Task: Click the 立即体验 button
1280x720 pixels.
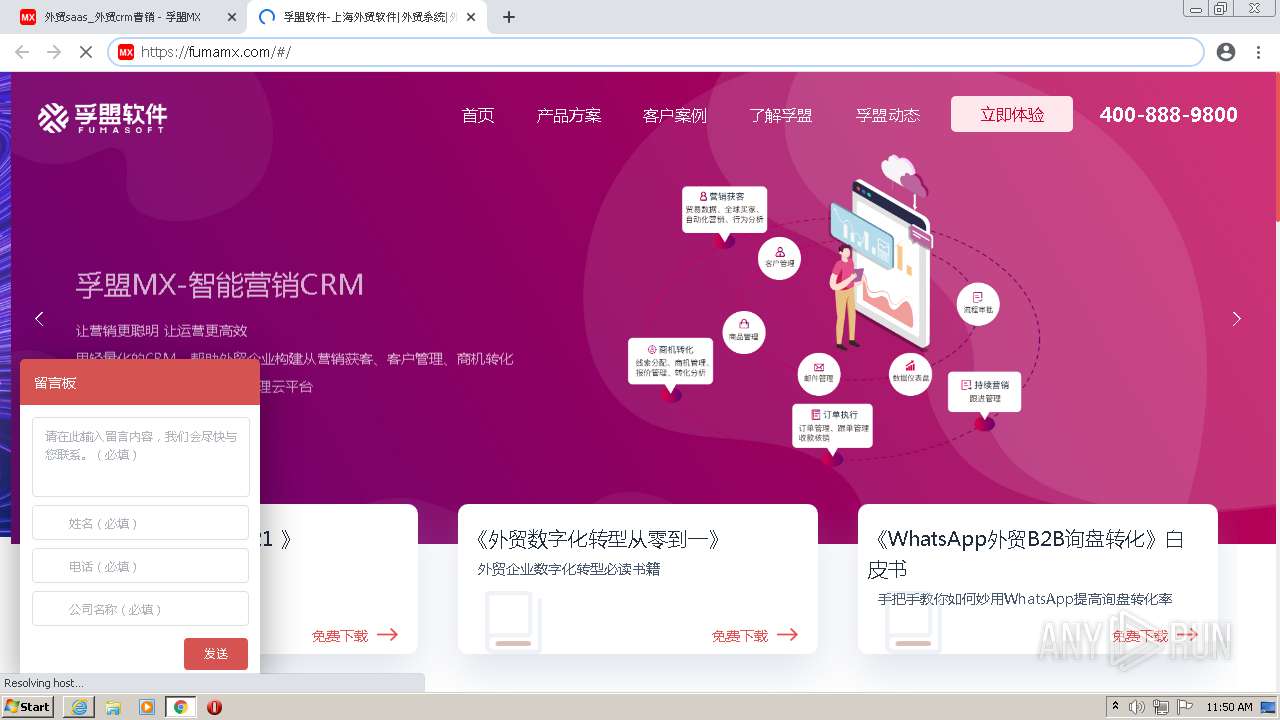Action: [1012, 114]
